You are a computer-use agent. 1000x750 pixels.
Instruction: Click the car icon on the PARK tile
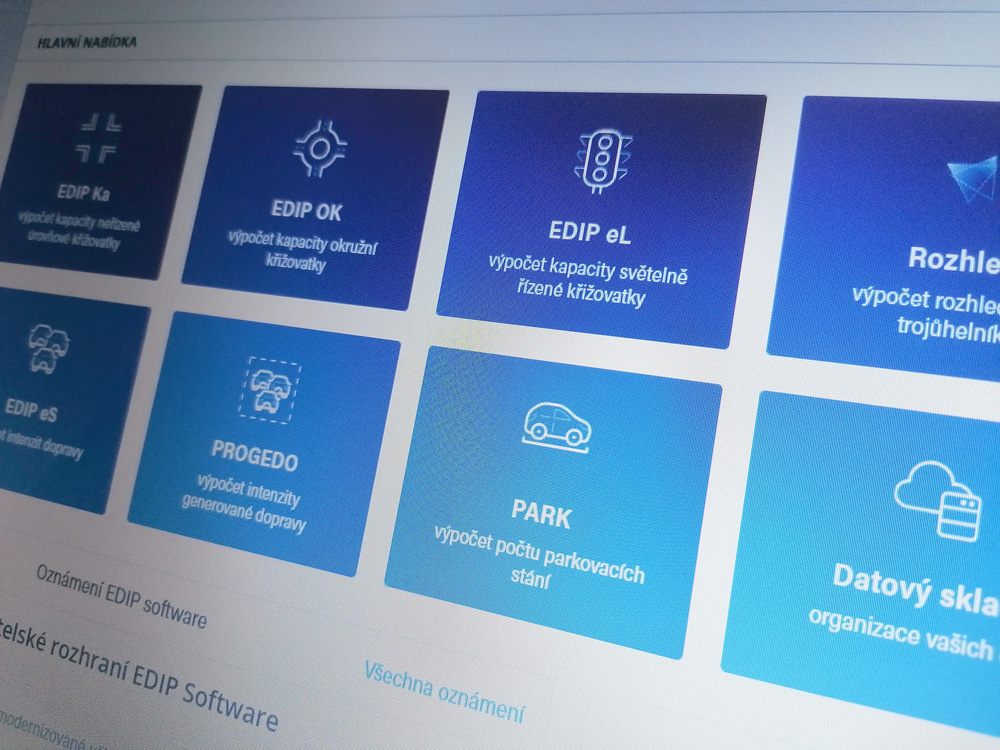click(557, 425)
